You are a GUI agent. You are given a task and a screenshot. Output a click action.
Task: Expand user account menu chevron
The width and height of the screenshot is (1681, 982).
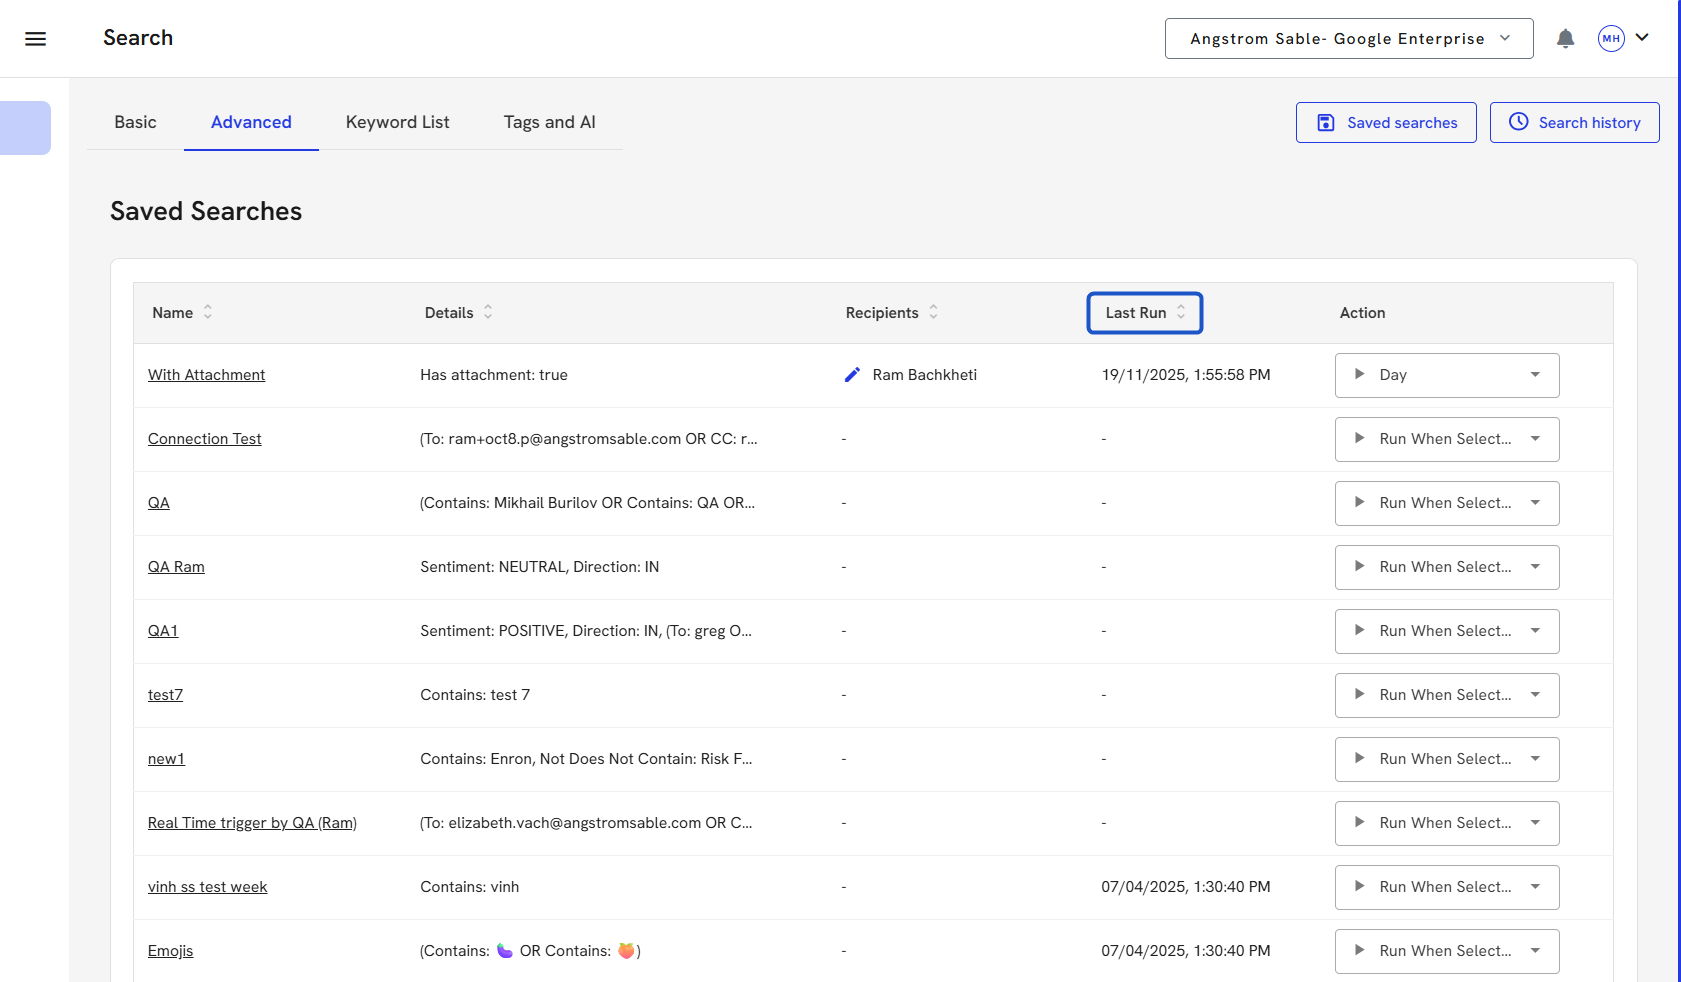[x=1642, y=38]
